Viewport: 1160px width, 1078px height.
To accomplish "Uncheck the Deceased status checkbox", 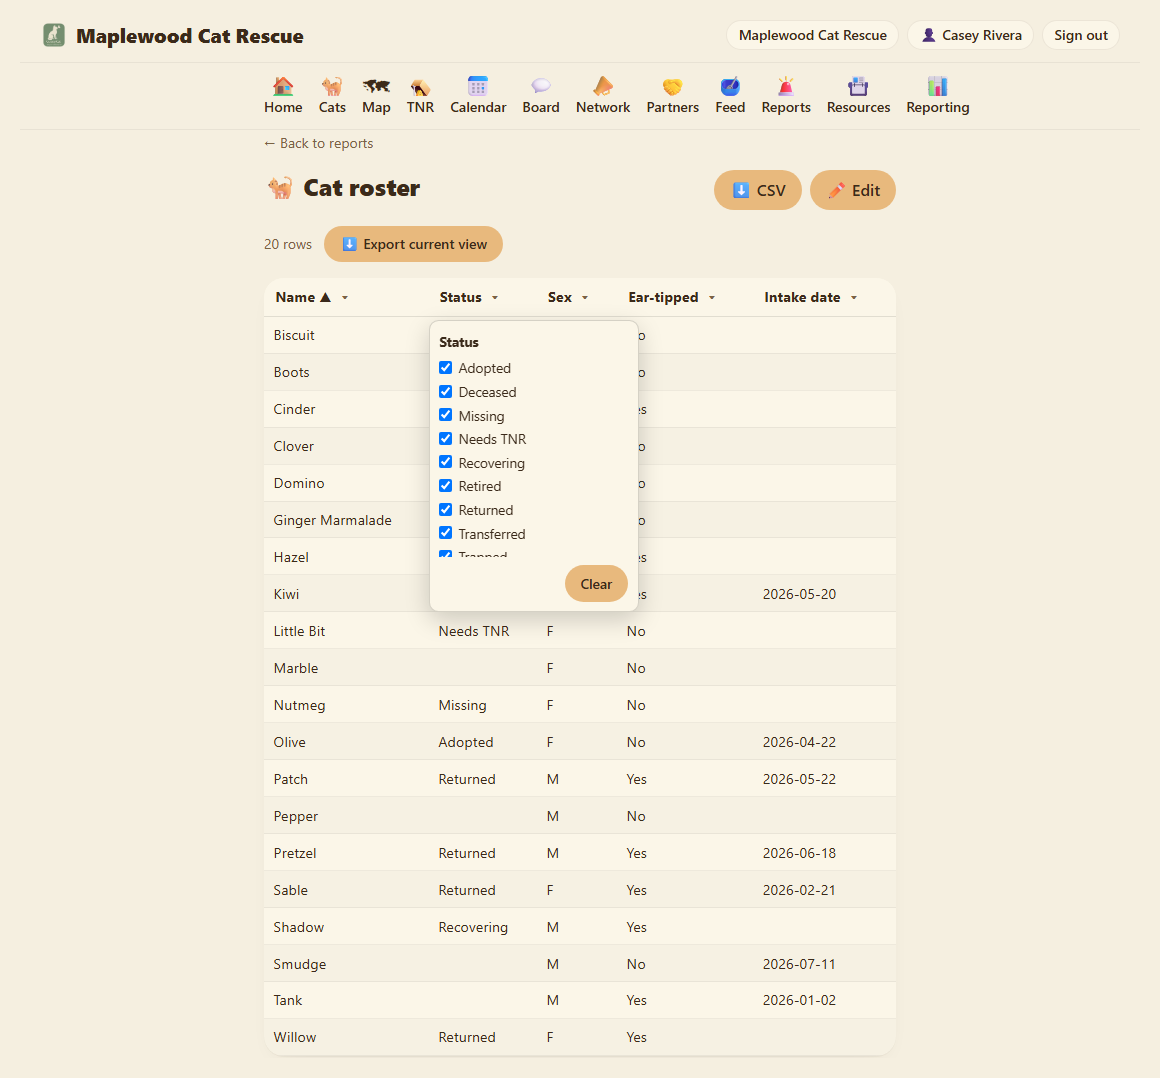I will coord(445,391).
